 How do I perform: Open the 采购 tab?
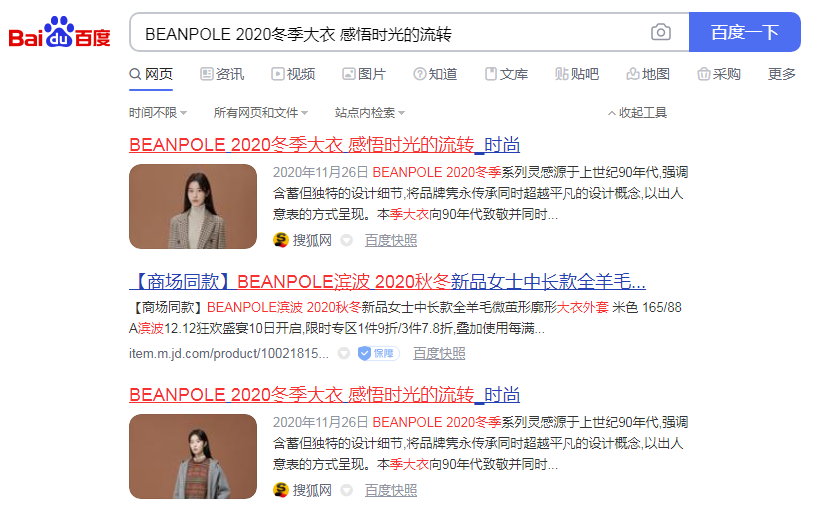click(719, 74)
